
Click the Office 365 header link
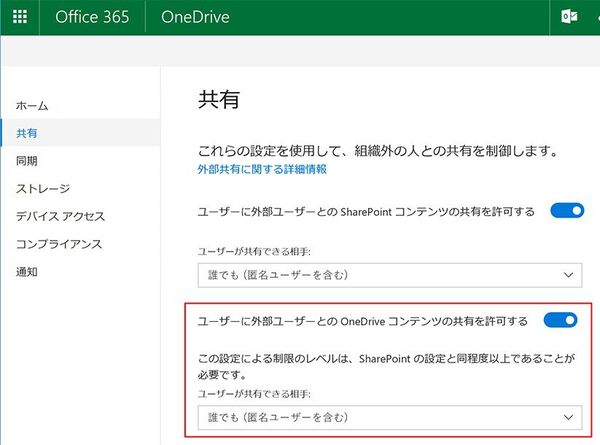92,17
